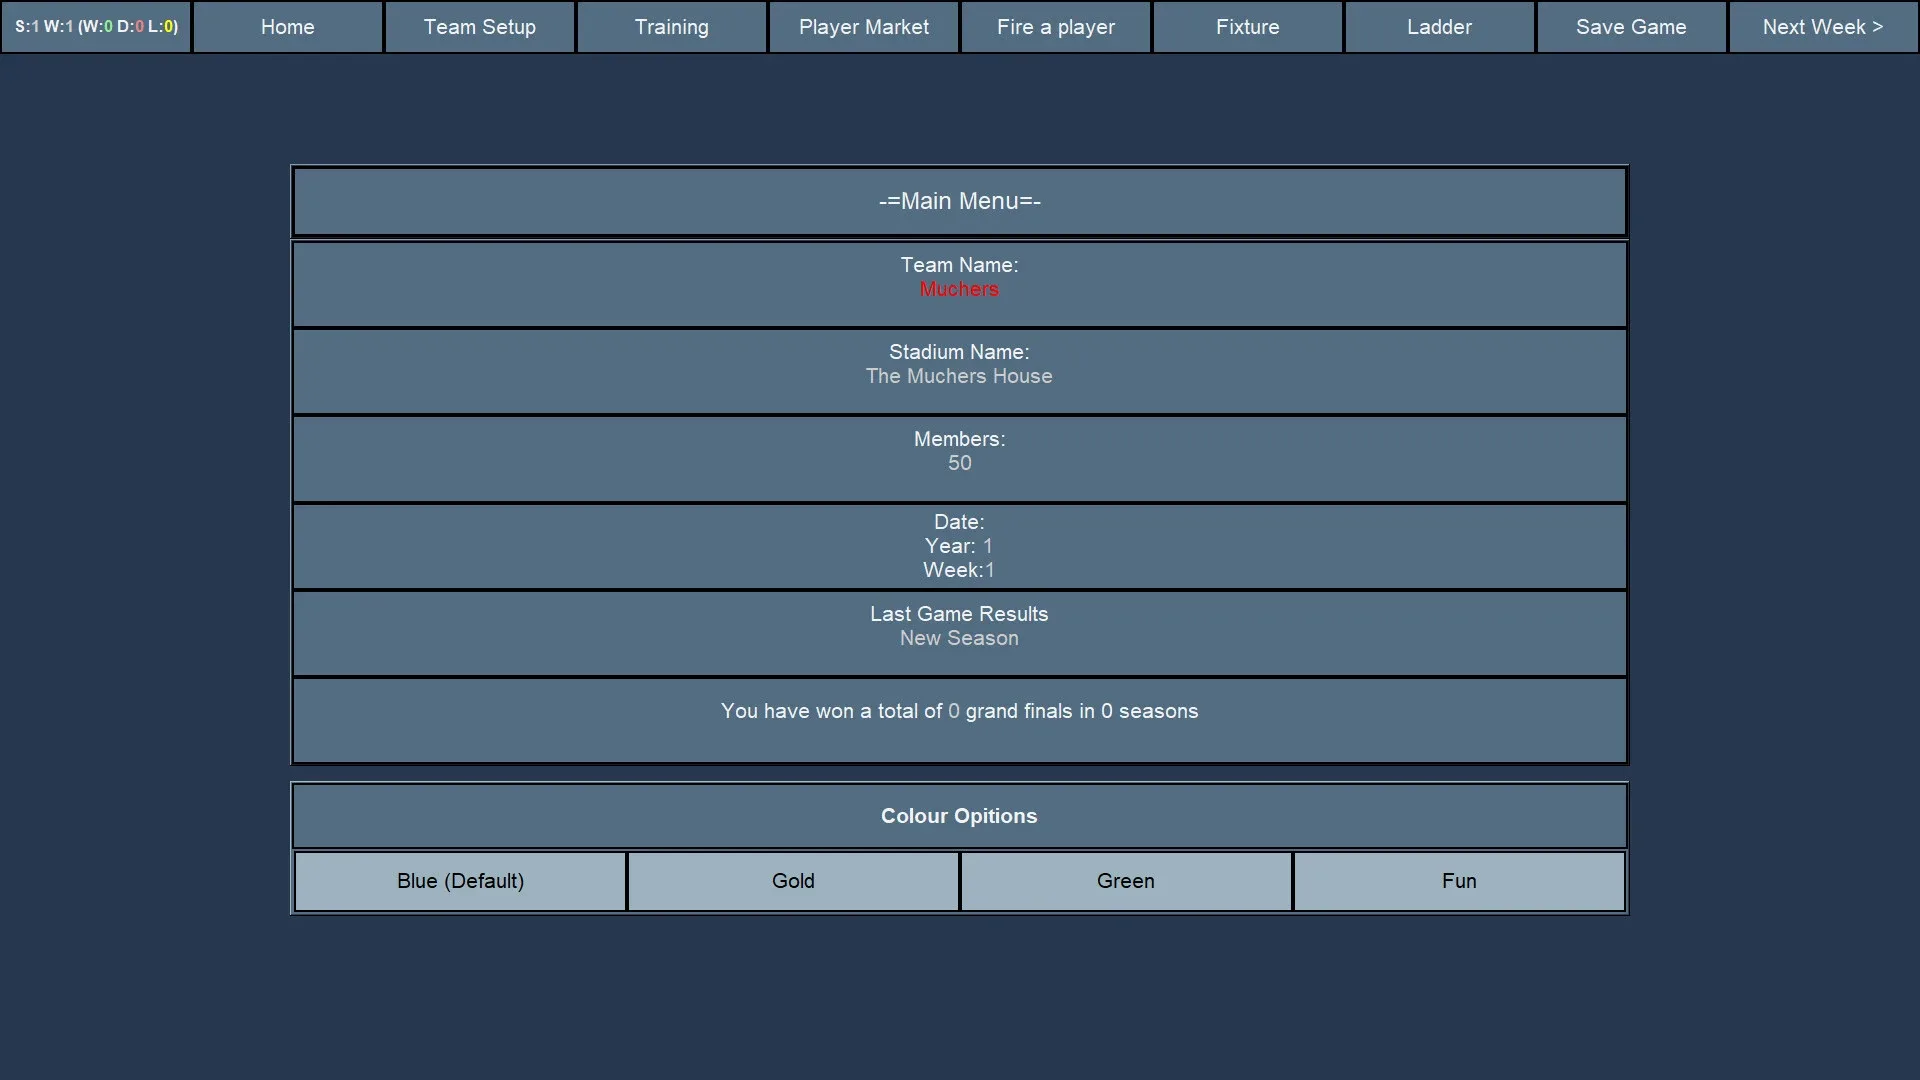The width and height of the screenshot is (1920, 1080).
Task: Click the season win-draw-loss status box
Action: (x=96, y=27)
